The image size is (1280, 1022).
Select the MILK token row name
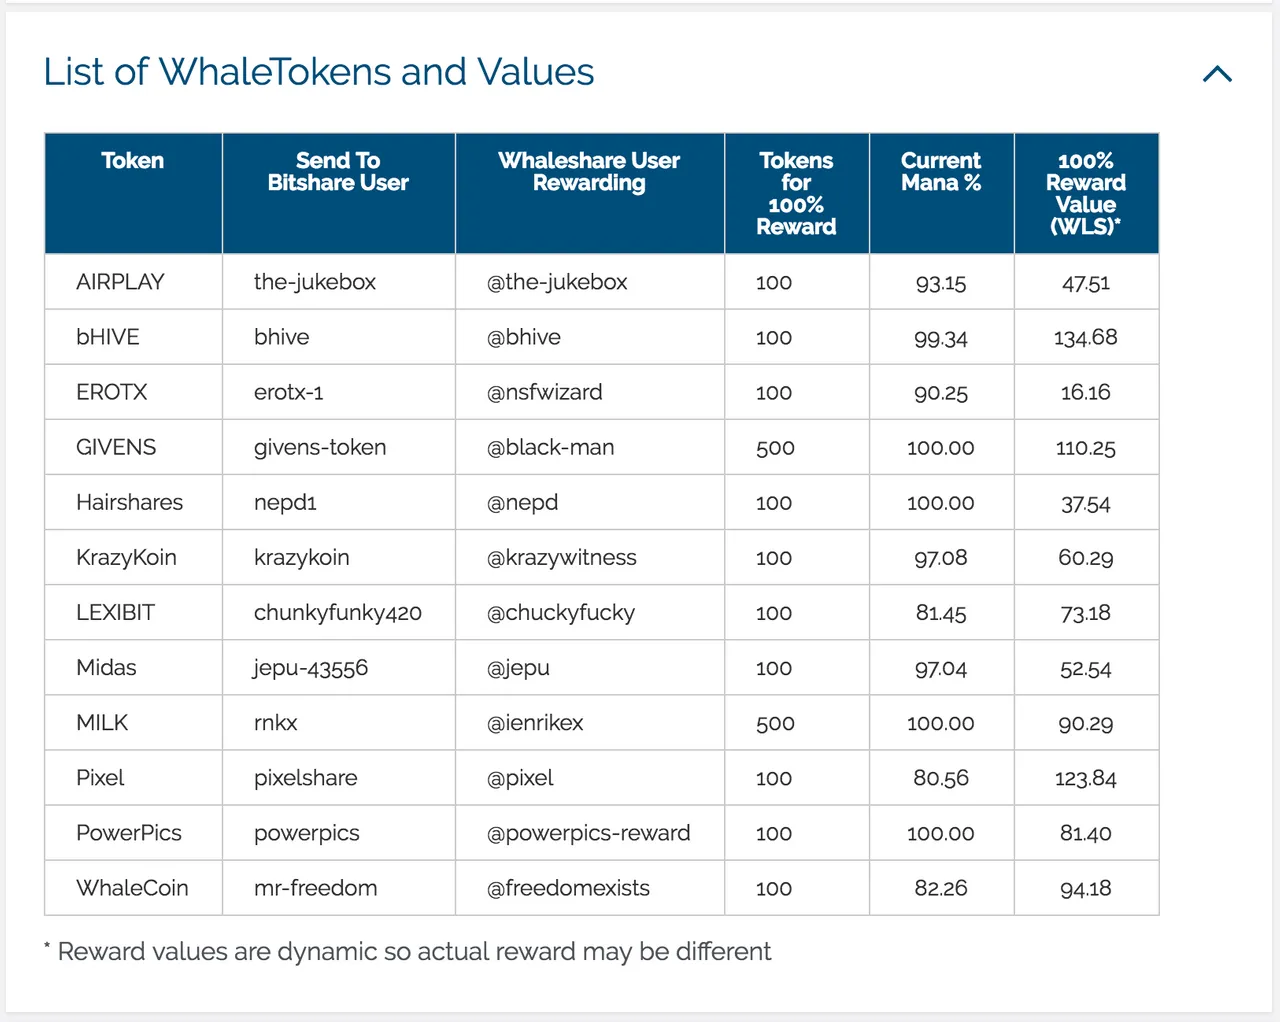tap(102, 722)
